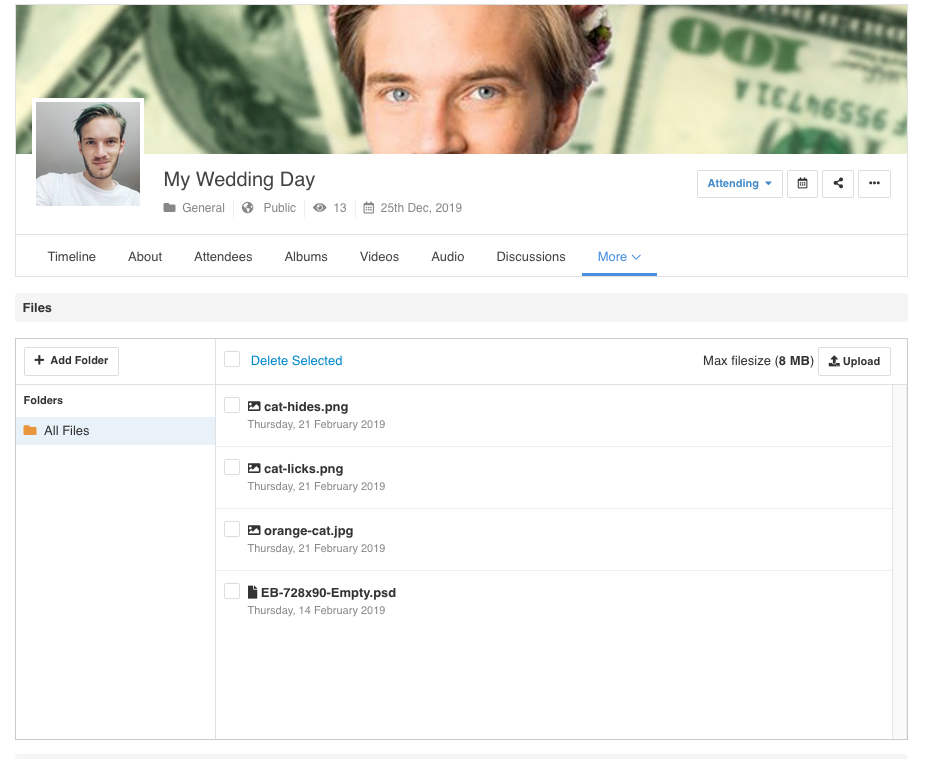Click the General category folder icon
This screenshot has height=759, width=925.
(169, 208)
